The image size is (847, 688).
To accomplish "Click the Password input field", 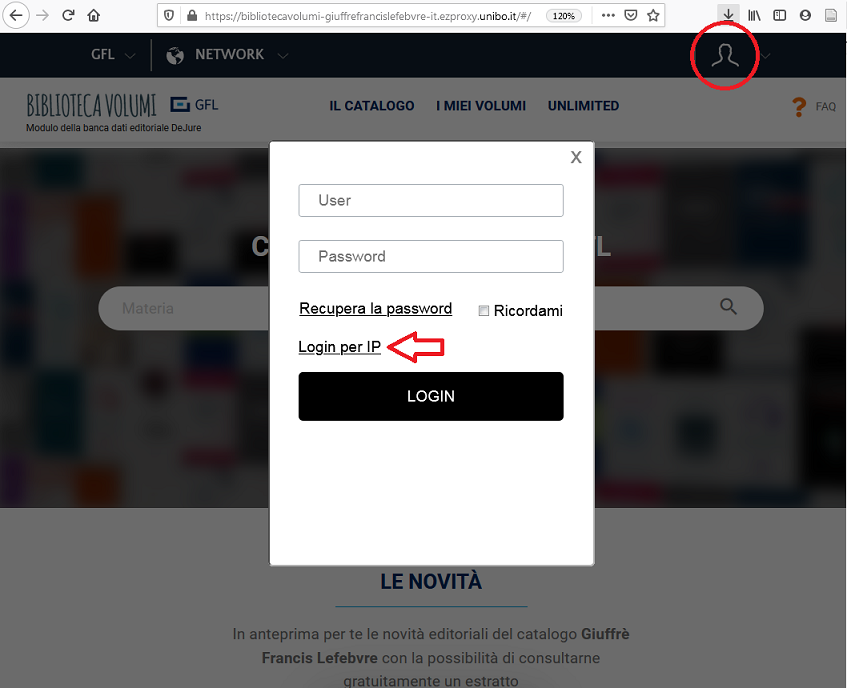I will 431,256.
